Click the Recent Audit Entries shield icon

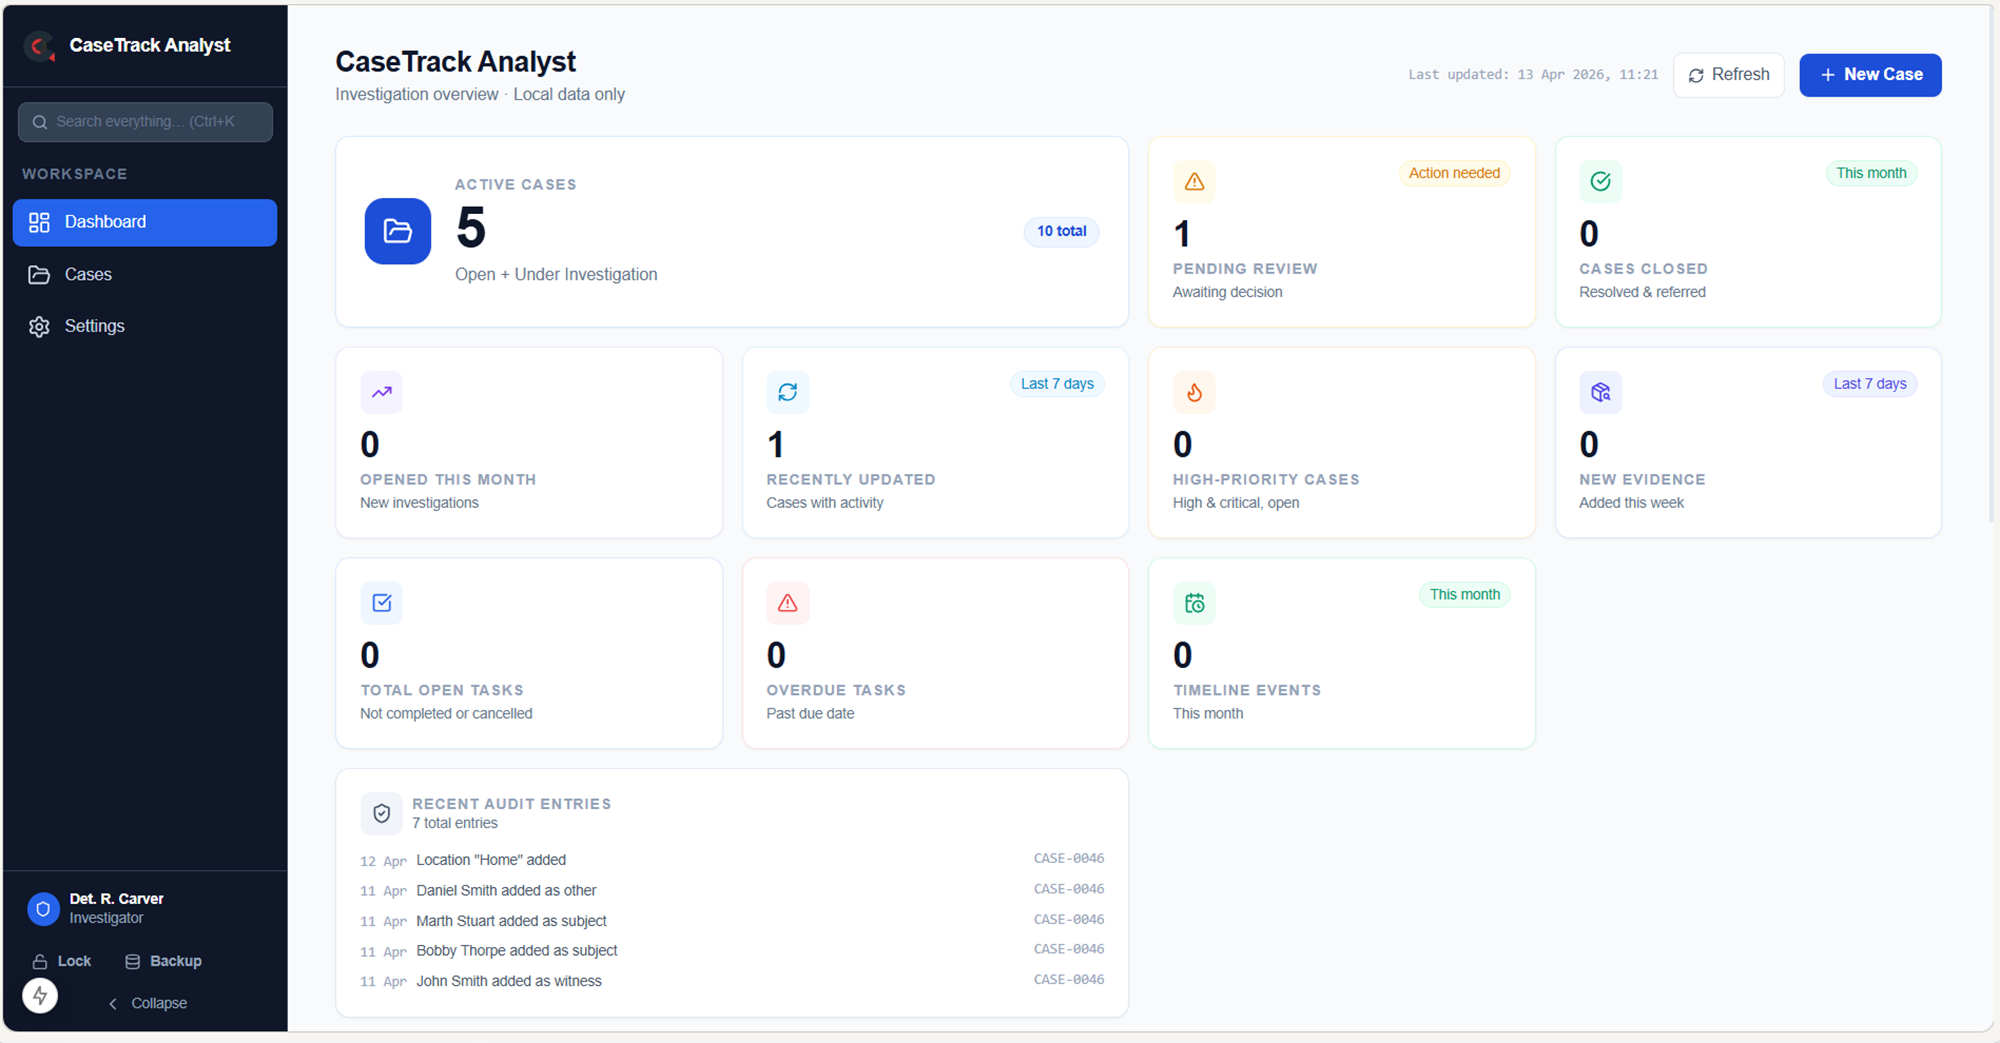[381, 813]
